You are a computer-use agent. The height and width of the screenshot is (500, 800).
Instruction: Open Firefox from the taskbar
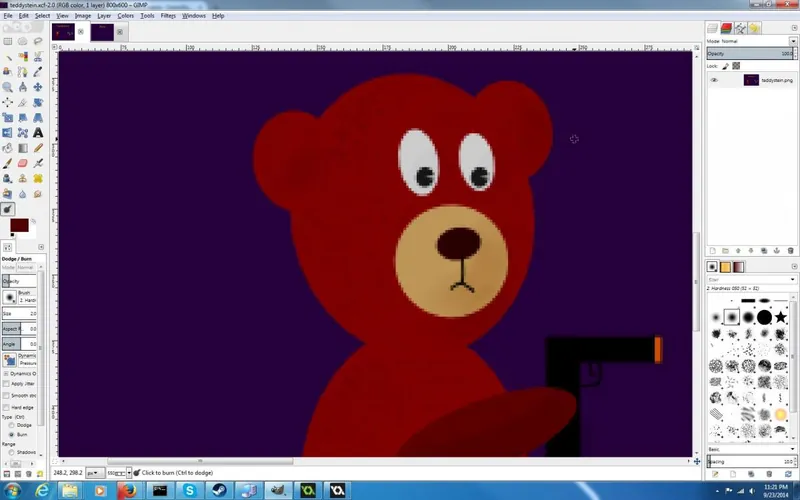(x=128, y=491)
